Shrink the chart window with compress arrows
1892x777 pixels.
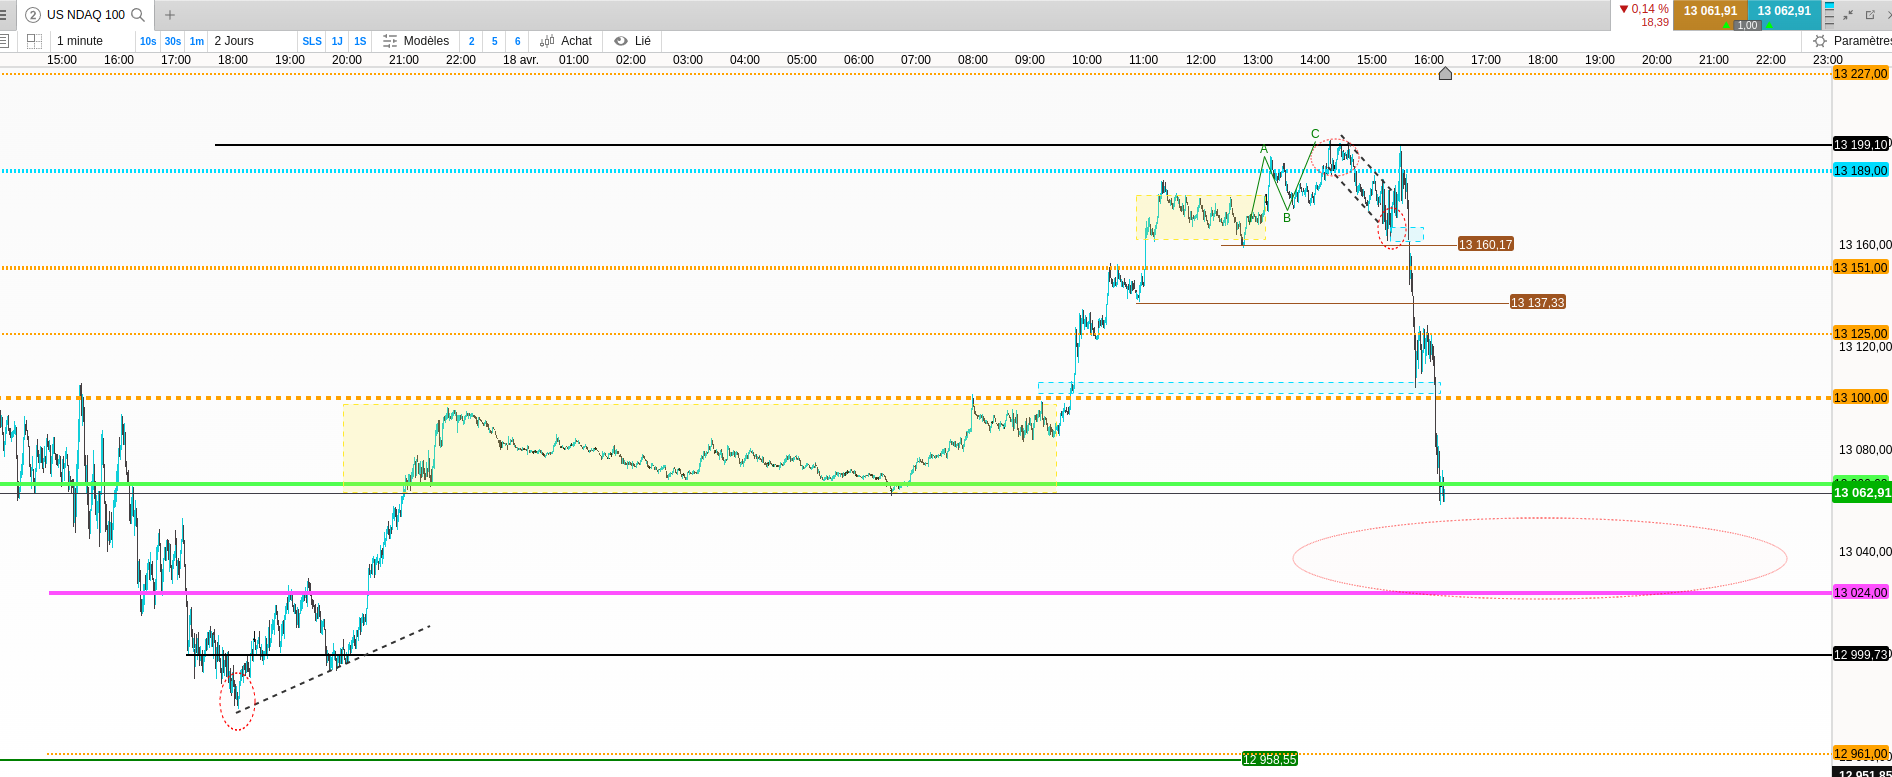click(x=1848, y=15)
